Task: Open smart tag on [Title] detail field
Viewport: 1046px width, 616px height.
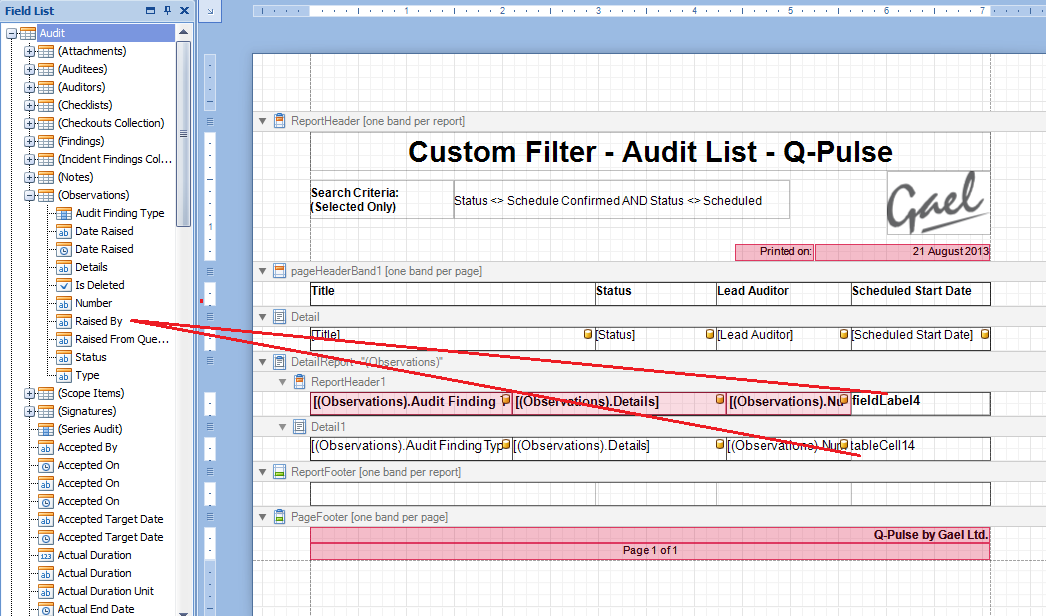Action: pos(588,334)
